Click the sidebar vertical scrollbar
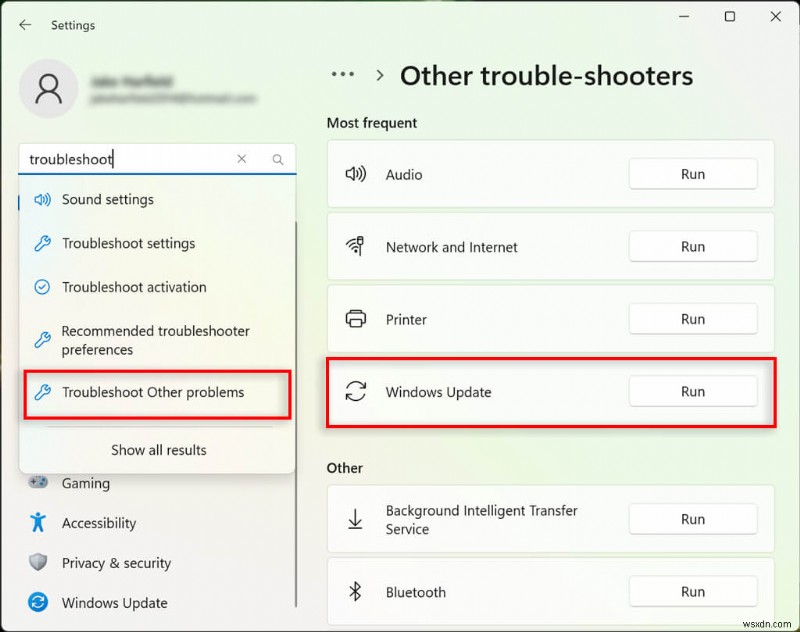The width and height of the screenshot is (800, 632). [x=296, y=413]
